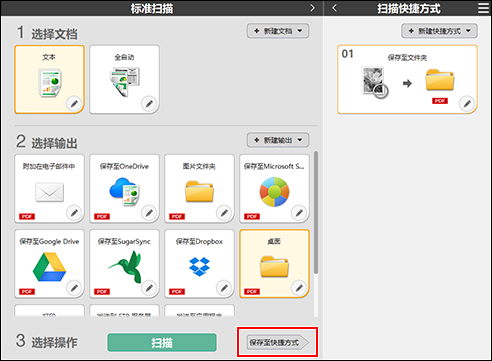Open the 新建快捷方式 dropdown button

(x=439, y=31)
